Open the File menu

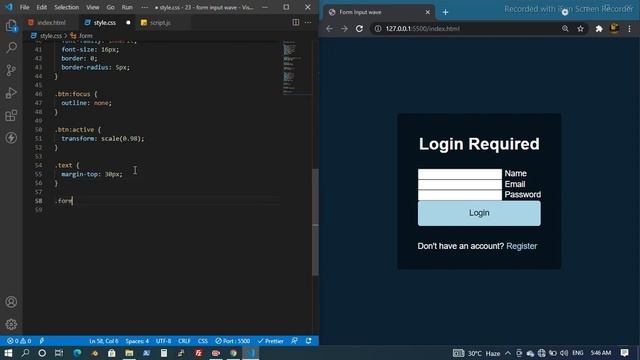click(x=24, y=7)
